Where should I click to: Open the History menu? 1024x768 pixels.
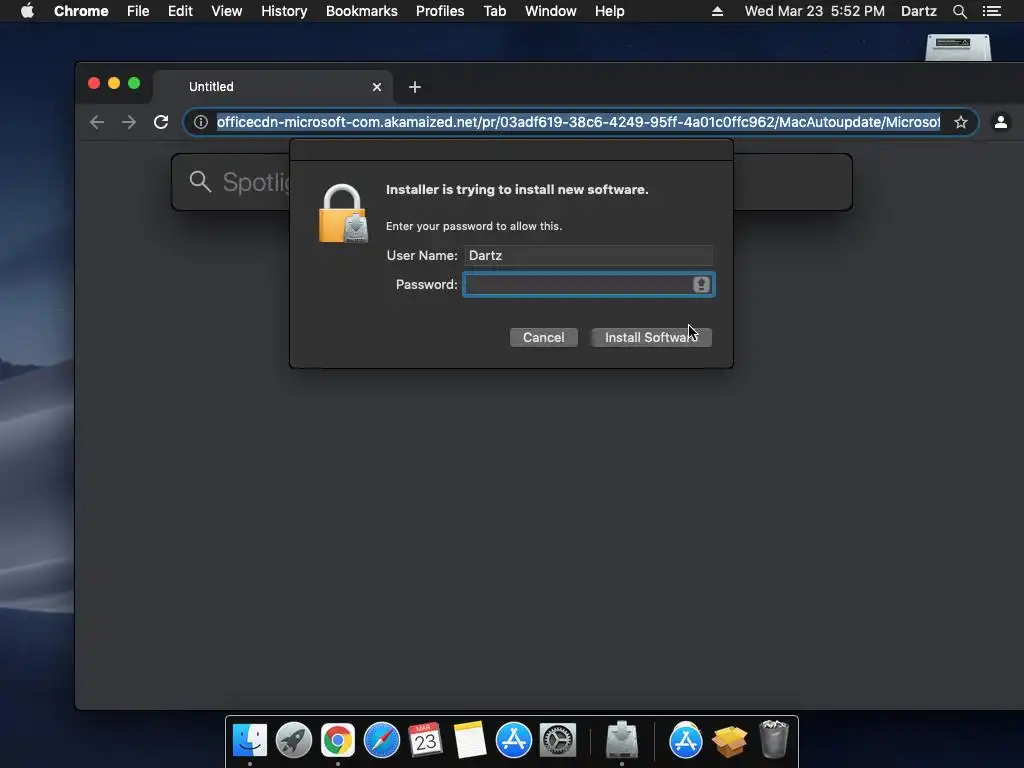(x=284, y=11)
